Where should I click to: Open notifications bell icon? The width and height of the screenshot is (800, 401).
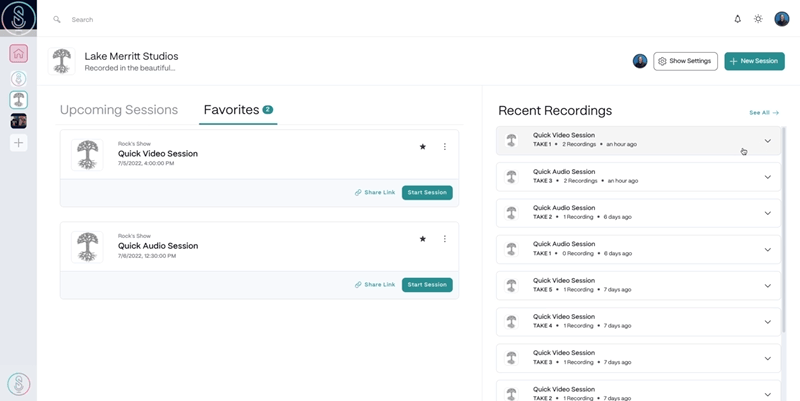738,19
